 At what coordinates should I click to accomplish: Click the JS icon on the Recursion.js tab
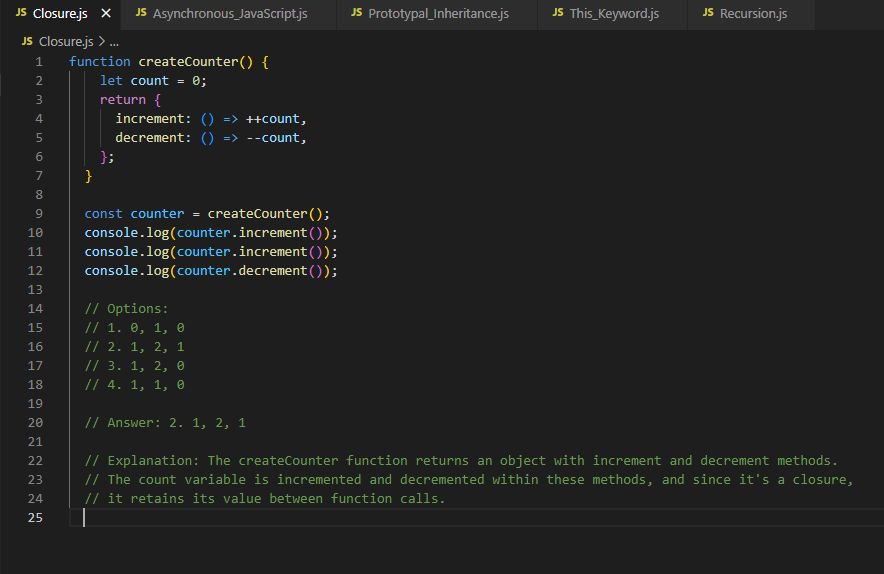click(x=709, y=13)
